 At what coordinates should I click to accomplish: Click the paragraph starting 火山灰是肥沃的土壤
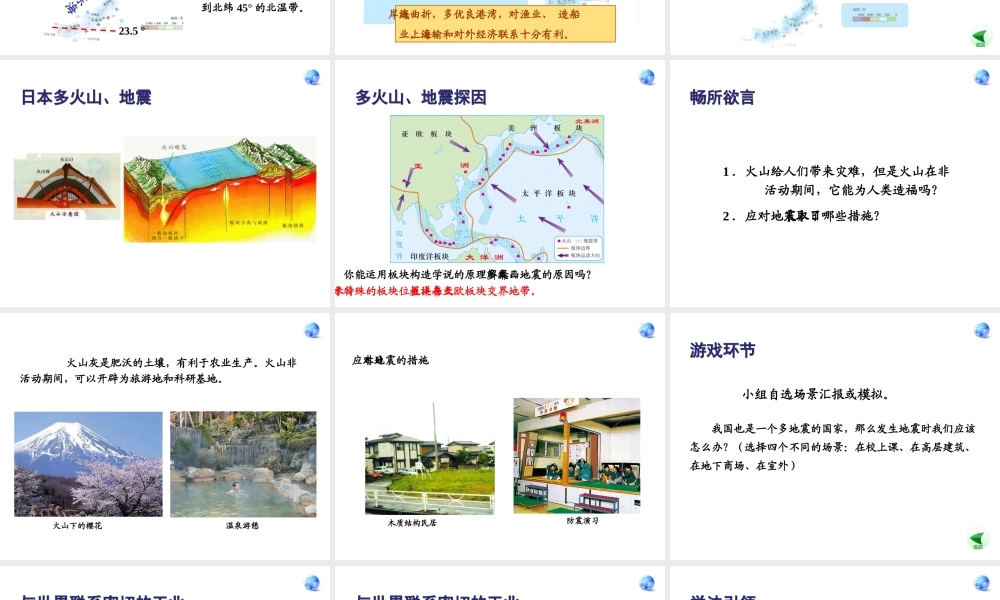click(158, 370)
